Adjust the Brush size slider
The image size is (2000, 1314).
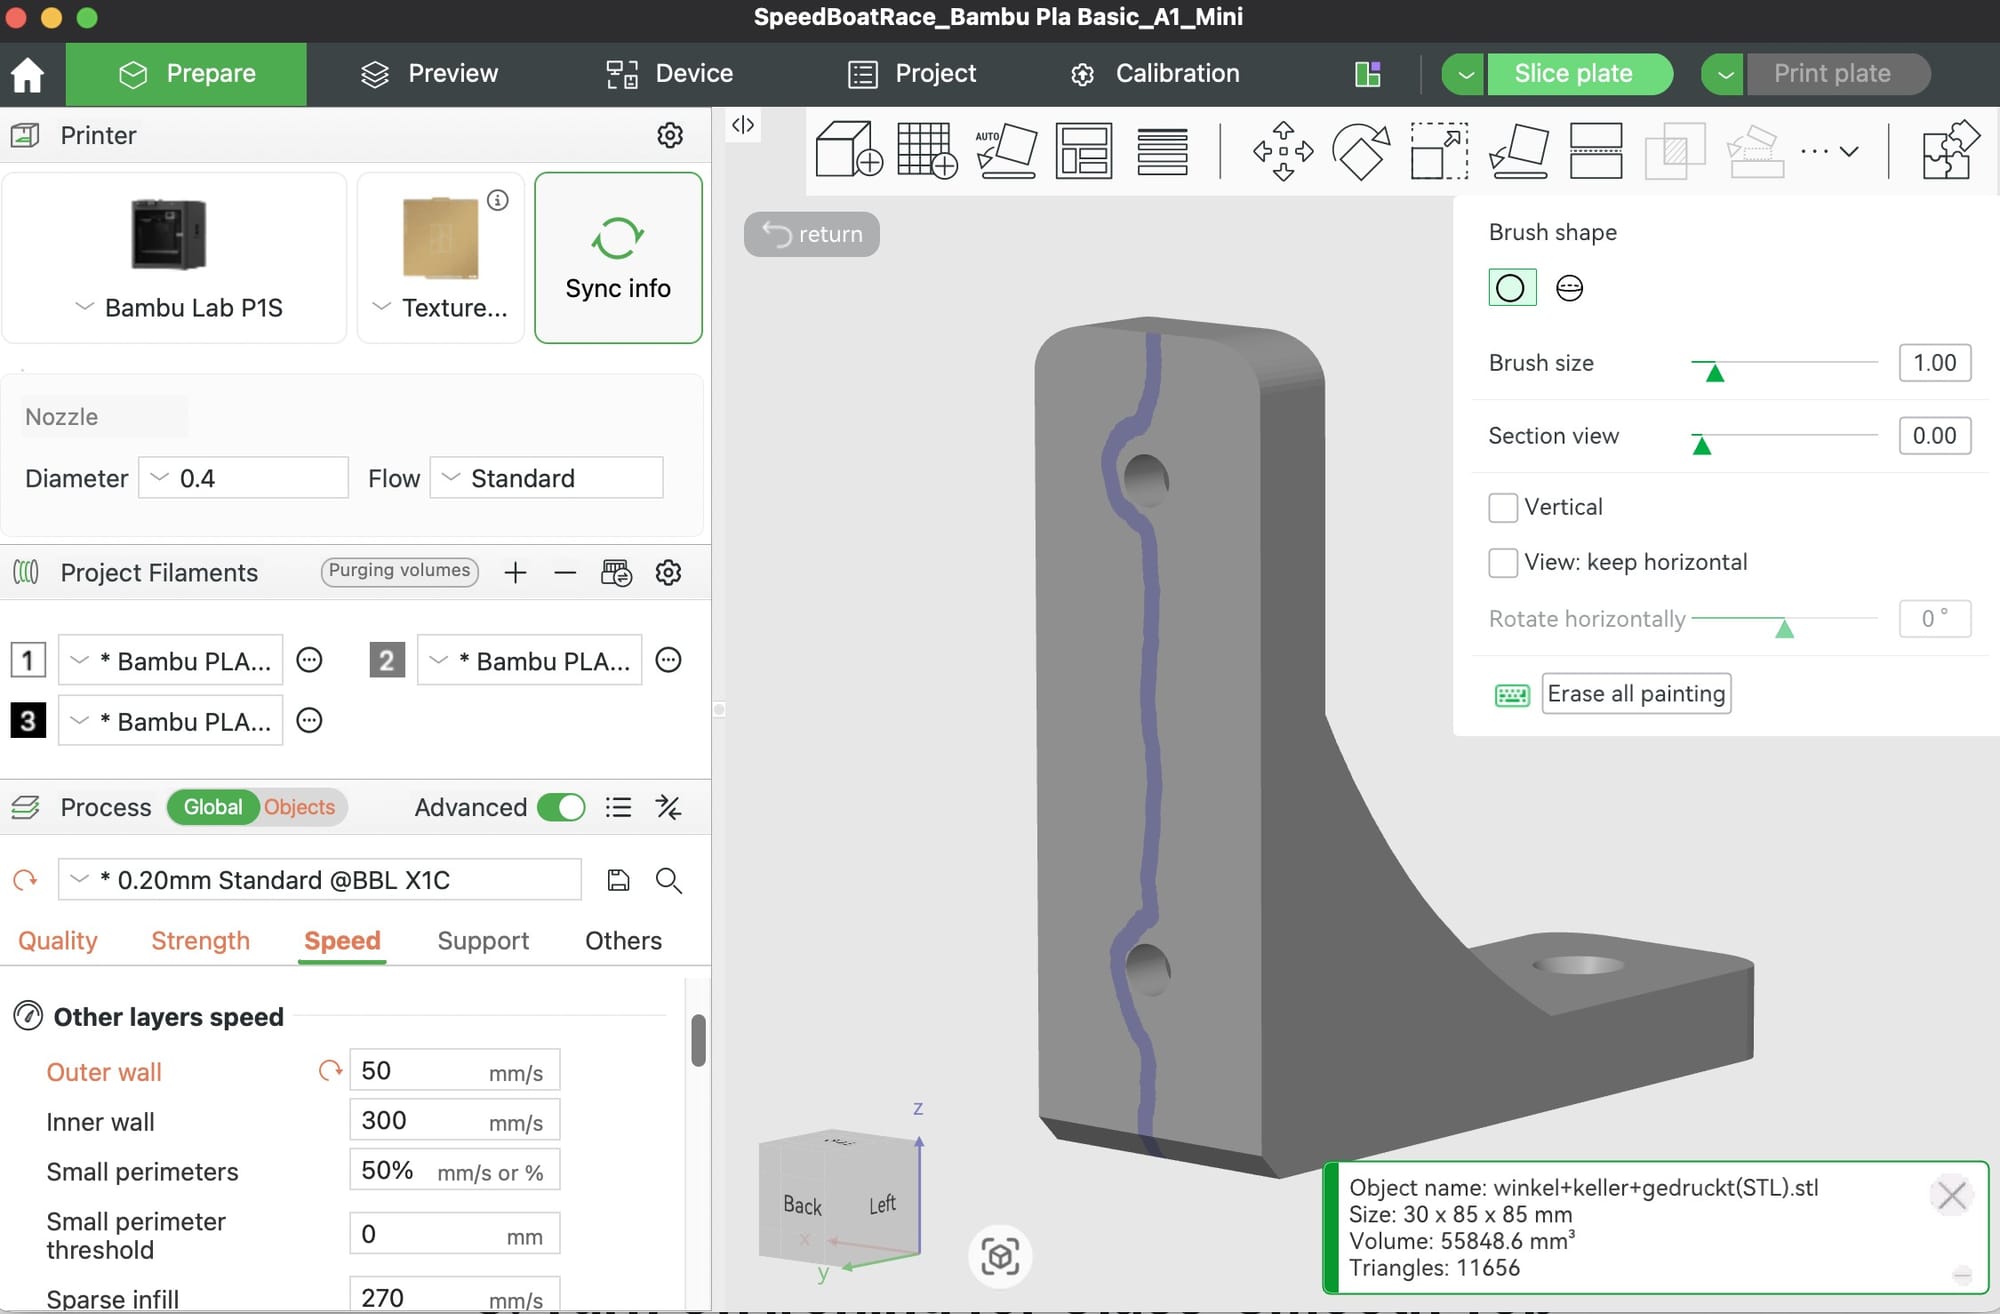(x=1714, y=371)
